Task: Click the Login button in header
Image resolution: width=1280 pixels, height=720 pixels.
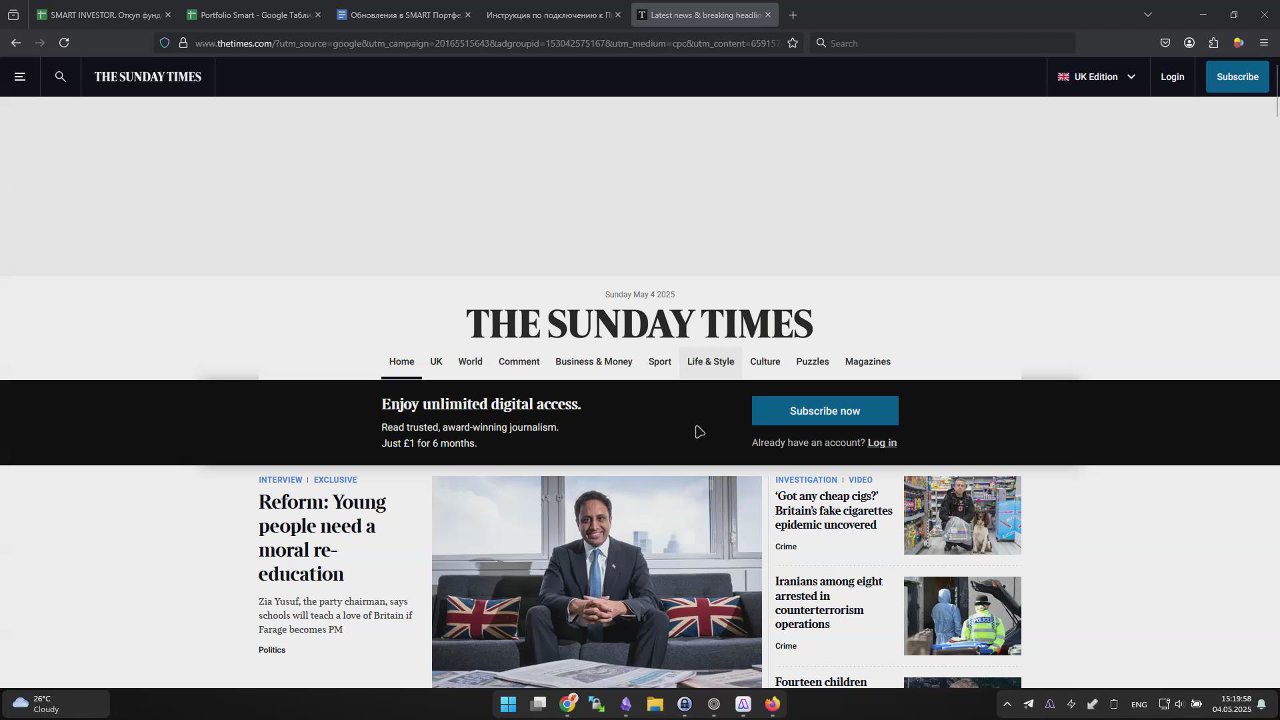Action: coord(1172,77)
